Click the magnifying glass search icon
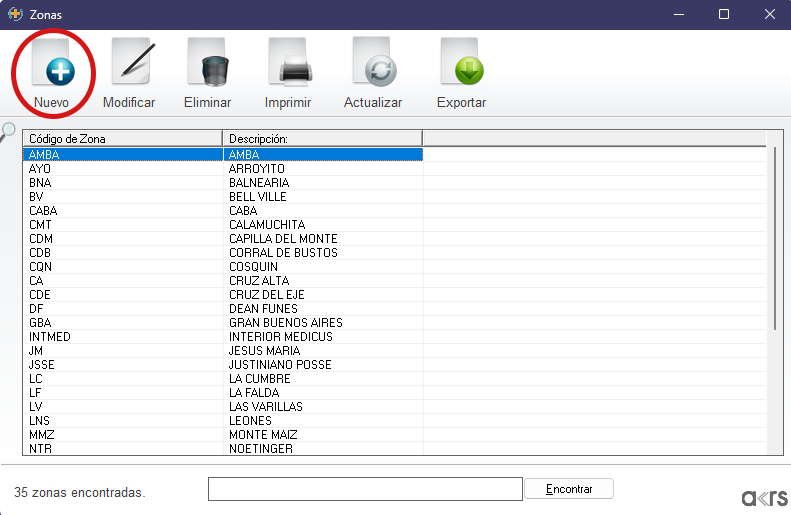Screen dimensions: 791x515 point(7,131)
